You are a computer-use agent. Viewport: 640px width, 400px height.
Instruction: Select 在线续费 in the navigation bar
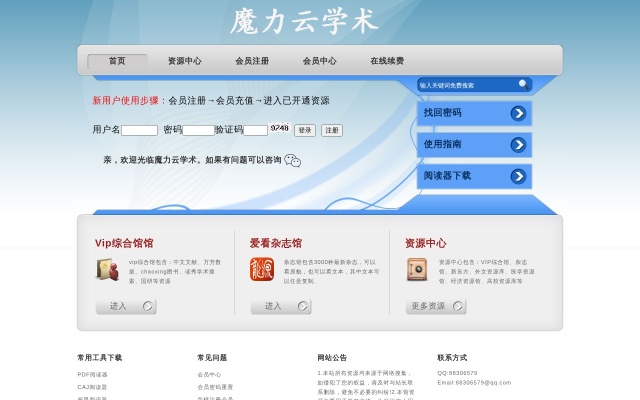pyautogui.click(x=387, y=61)
